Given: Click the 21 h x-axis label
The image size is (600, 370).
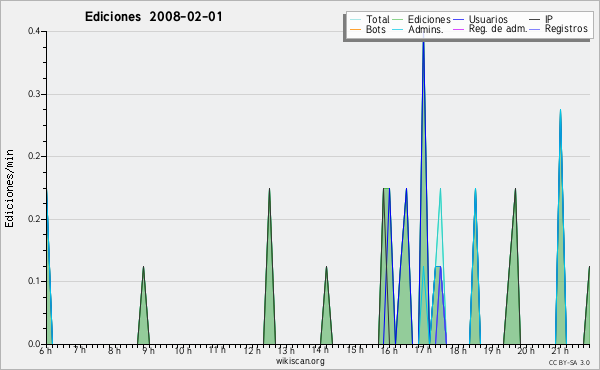Looking at the screenshot, I should click(x=560, y=350).
